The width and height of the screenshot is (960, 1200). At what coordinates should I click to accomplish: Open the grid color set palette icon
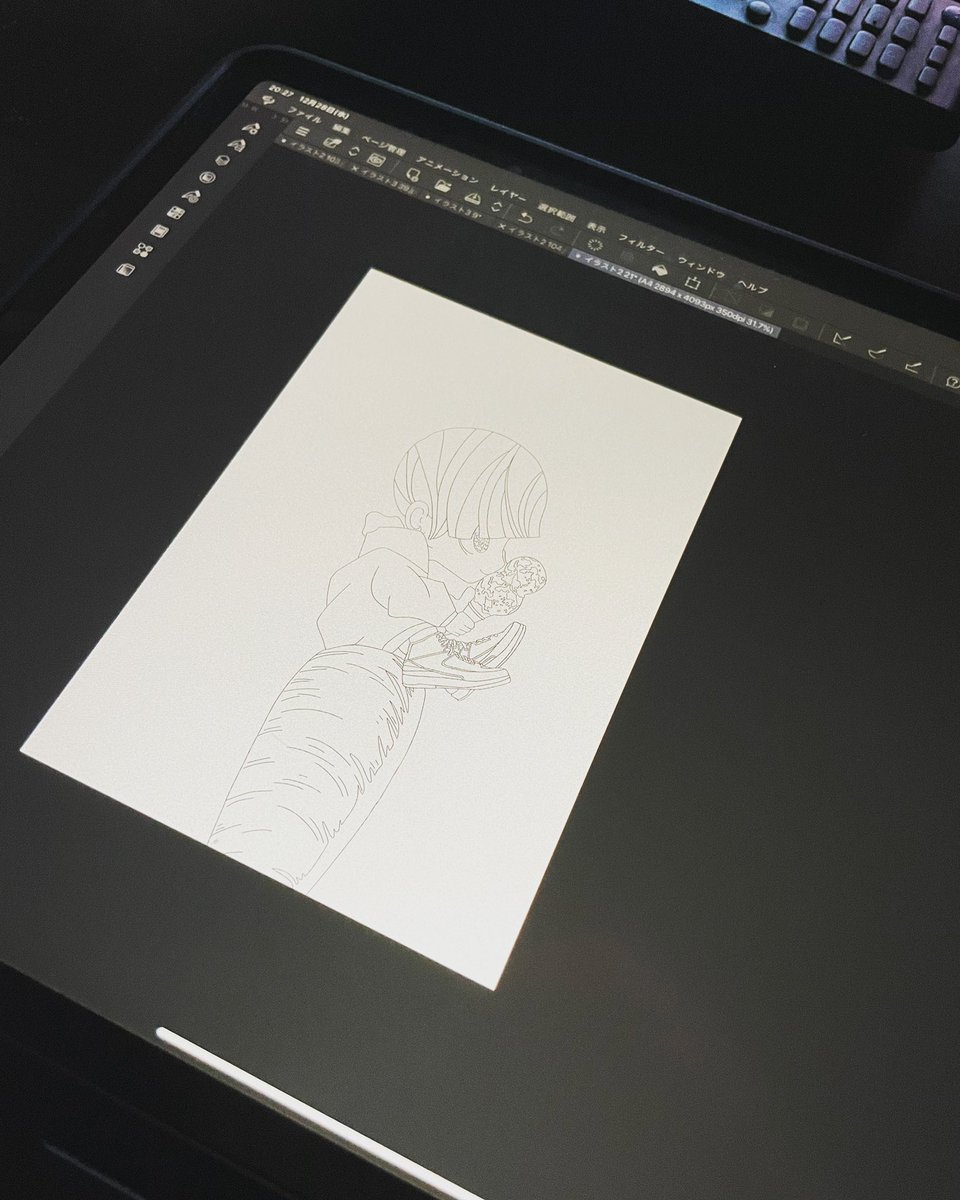click(175, 212)
